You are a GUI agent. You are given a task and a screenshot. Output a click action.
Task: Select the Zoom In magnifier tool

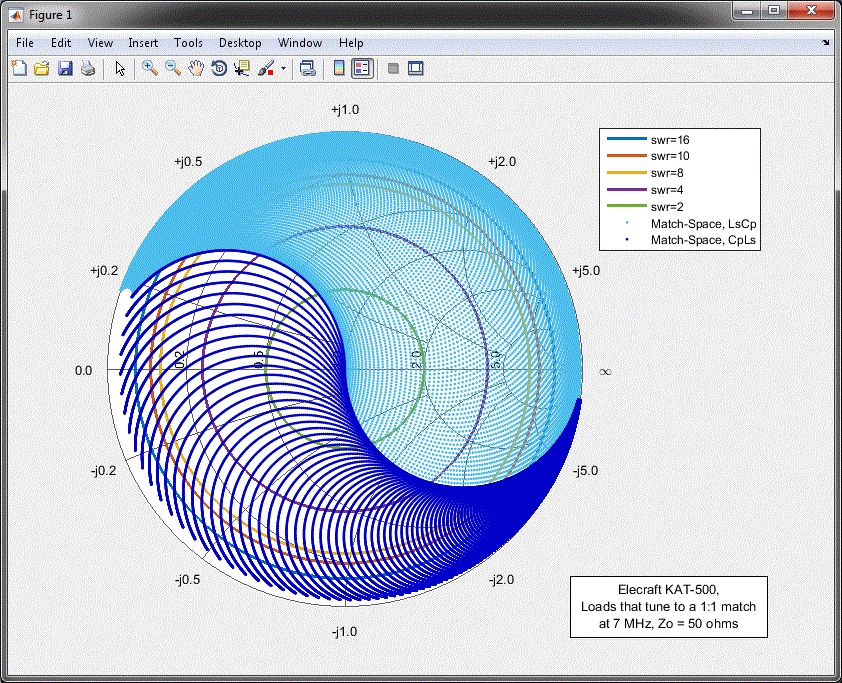point(150,68)
